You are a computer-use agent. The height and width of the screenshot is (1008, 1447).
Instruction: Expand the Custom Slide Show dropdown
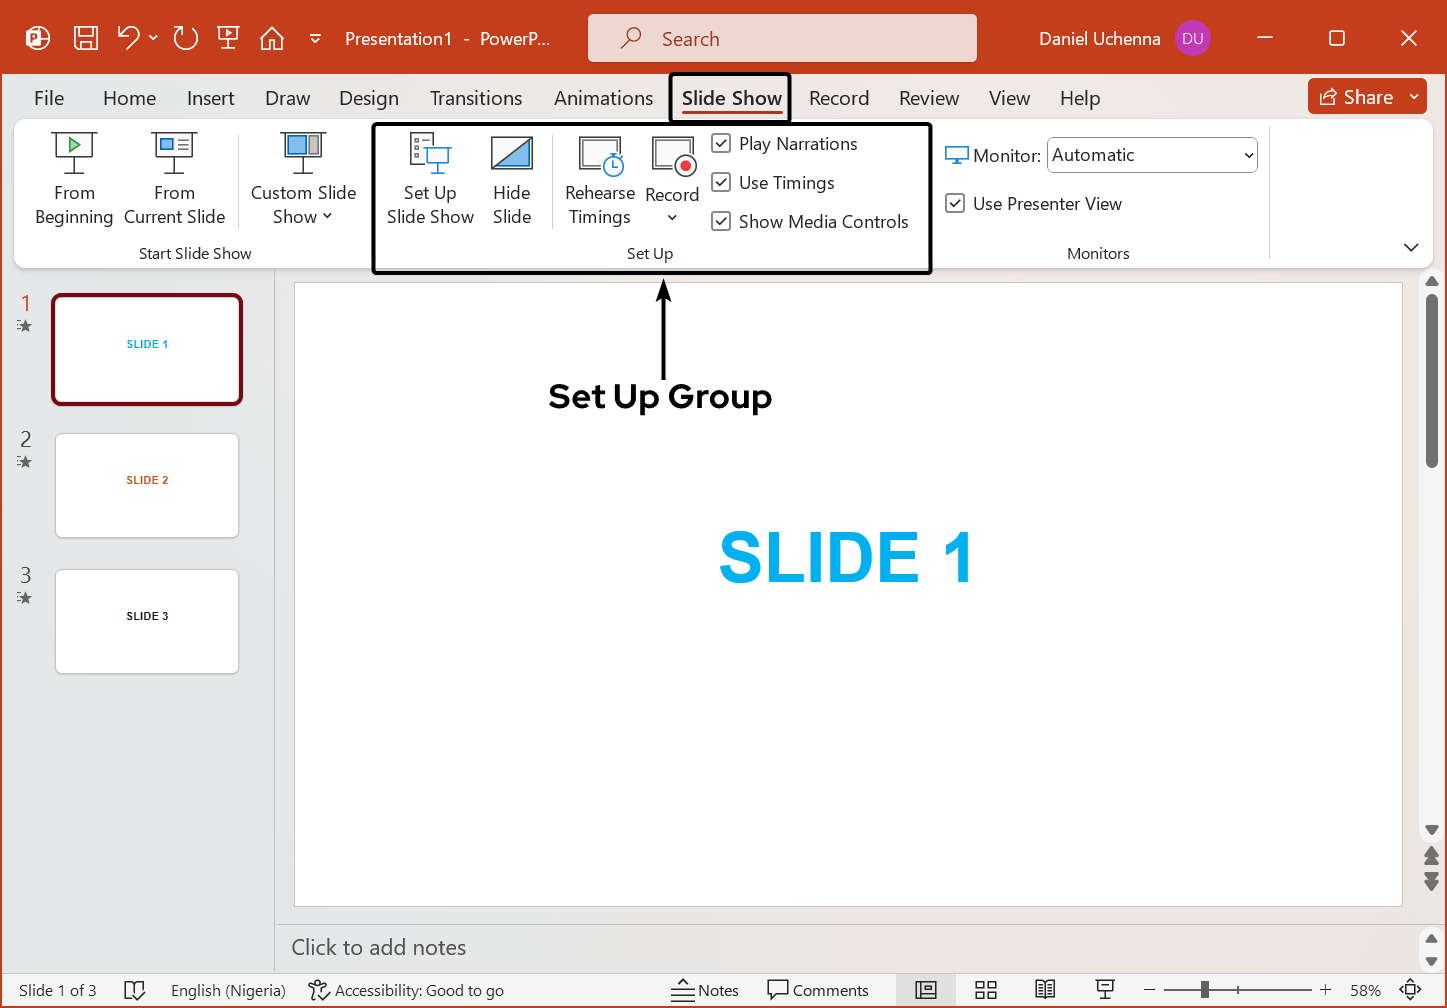[x=303, y=205]
